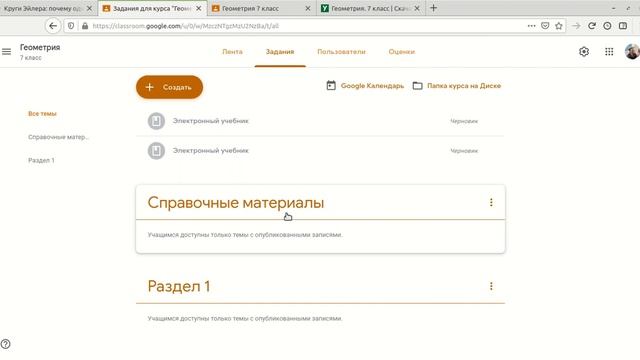The image size is (640, 360).
Task: Click the Google Календарь calendar icon
Action: pos(331,86)
